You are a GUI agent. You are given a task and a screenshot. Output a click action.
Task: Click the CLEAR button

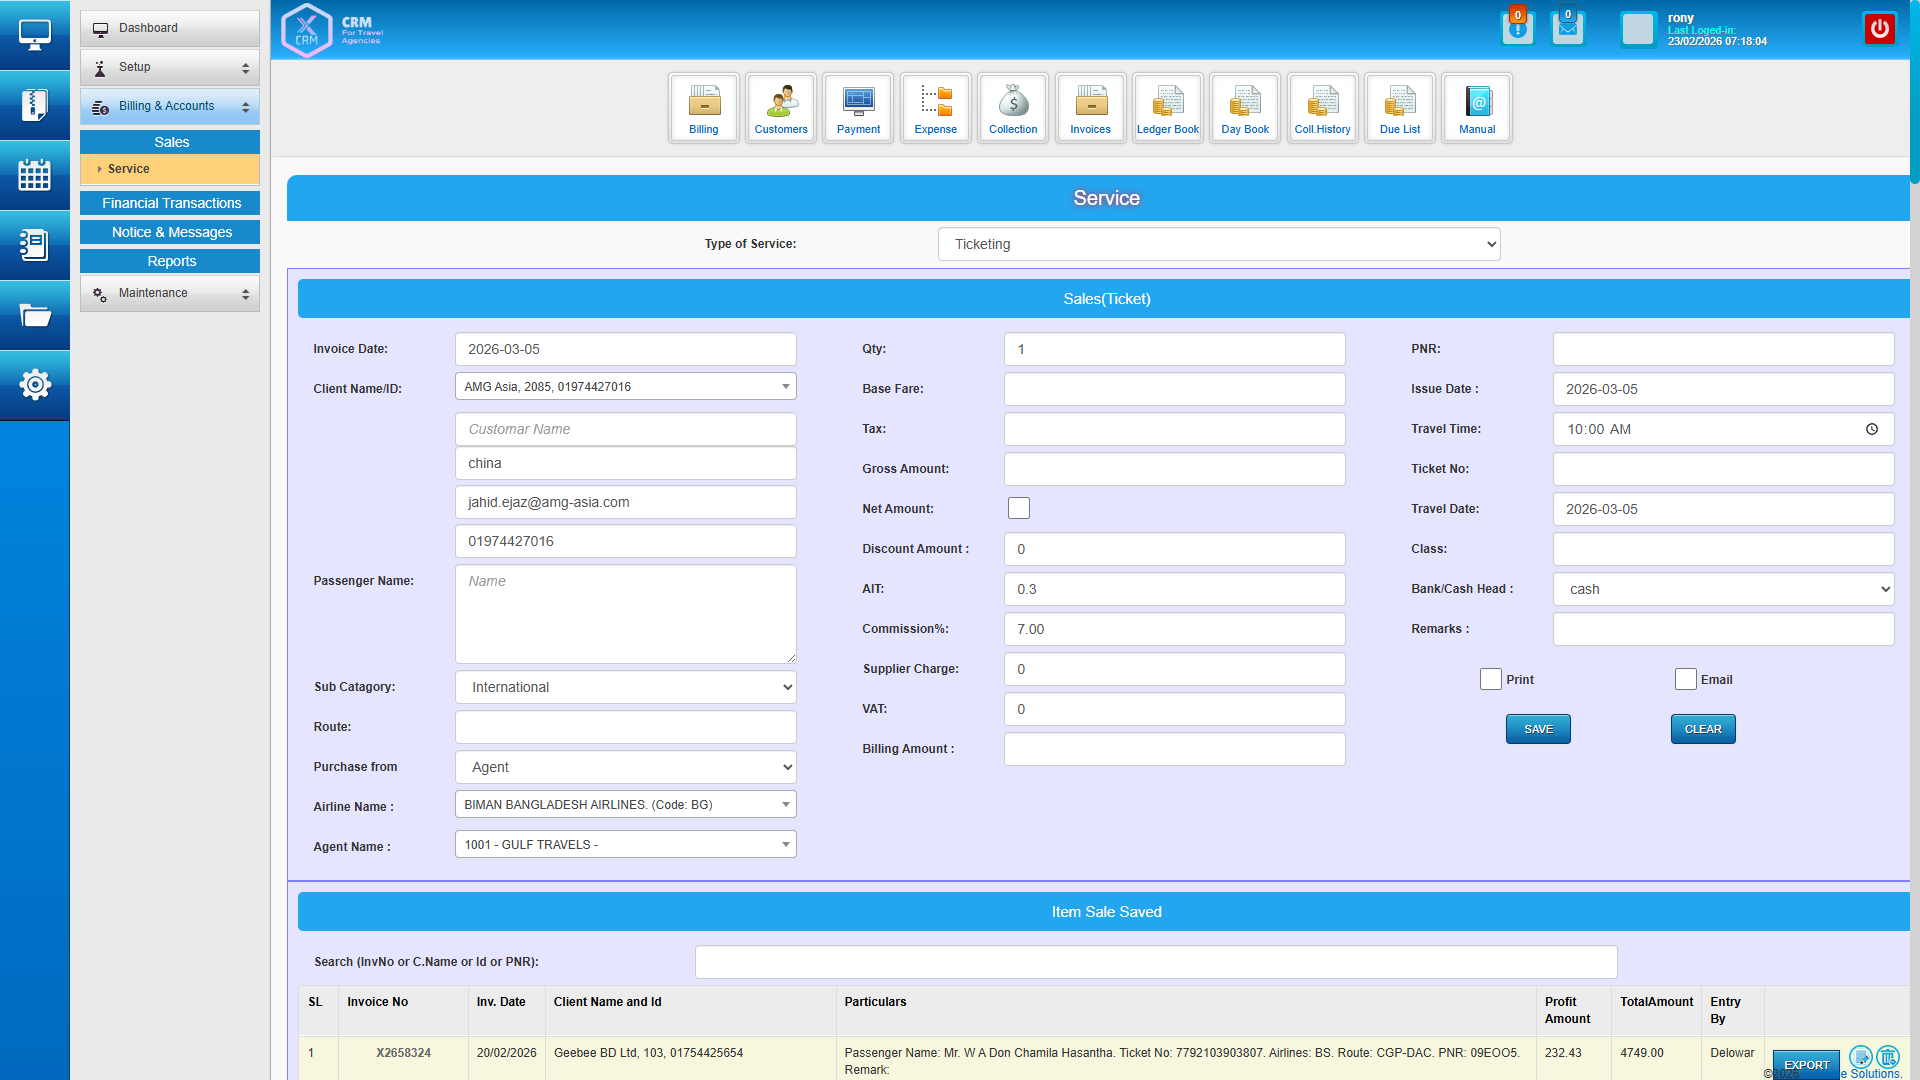pos(1702,729)
